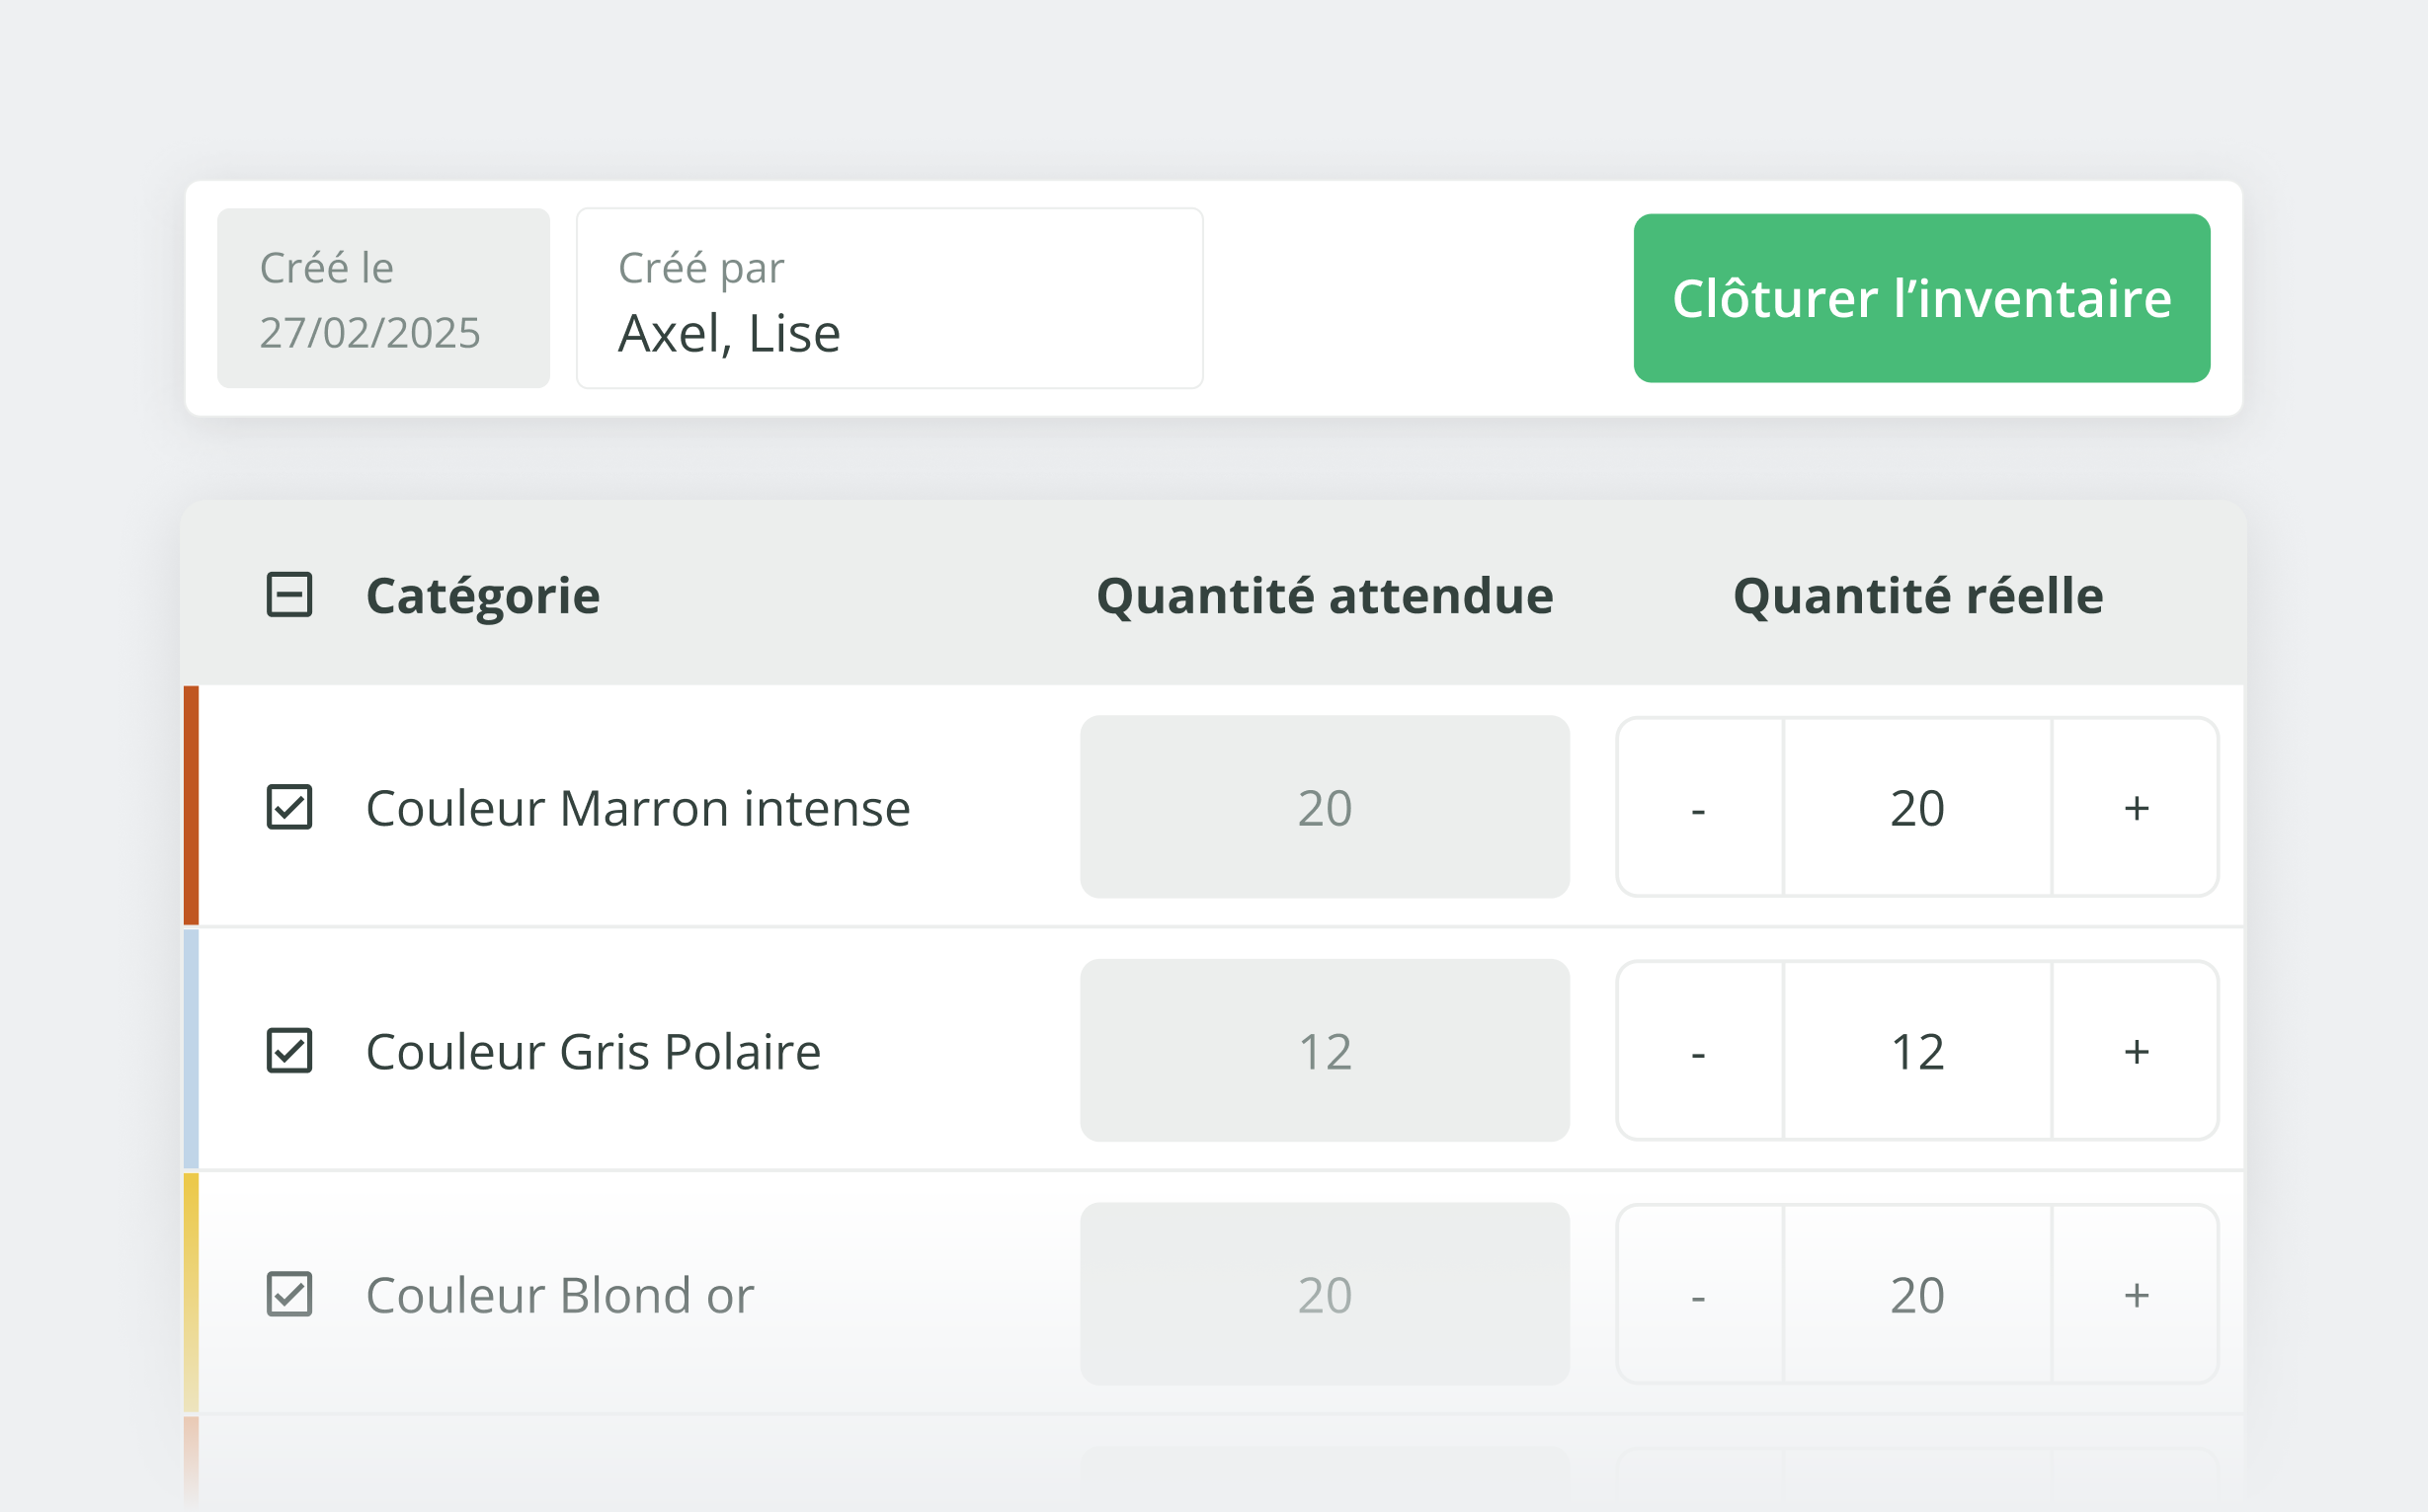Image resolution: width=2428 pixels, height=1512 pixels.
Task: Click the Quantité réelle column header
Action: pos(1917,596)
